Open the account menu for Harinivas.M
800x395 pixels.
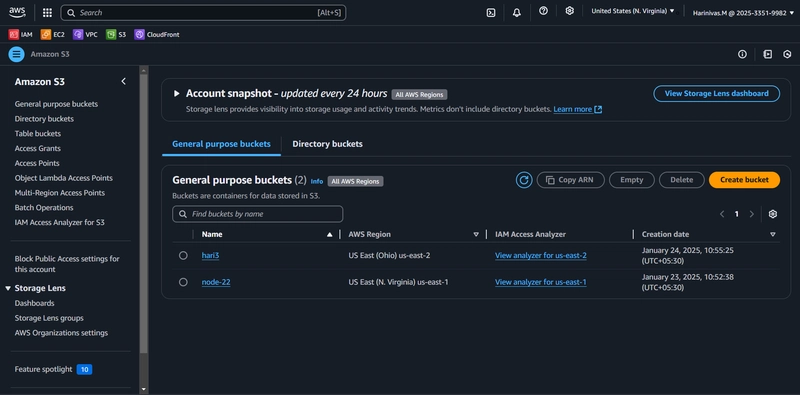tap(743, 13)
